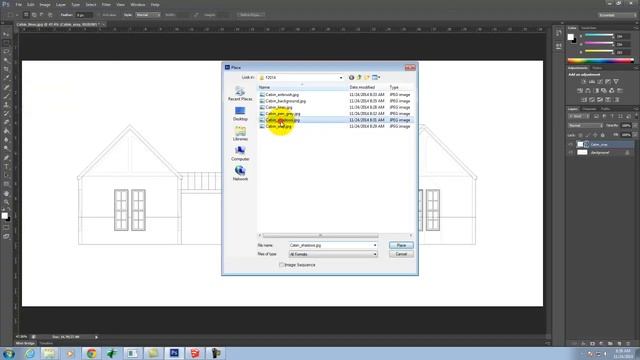Select the Eyedropper tool
The width and height of the screenshot is (640, 360).
[x=6, y=78]
